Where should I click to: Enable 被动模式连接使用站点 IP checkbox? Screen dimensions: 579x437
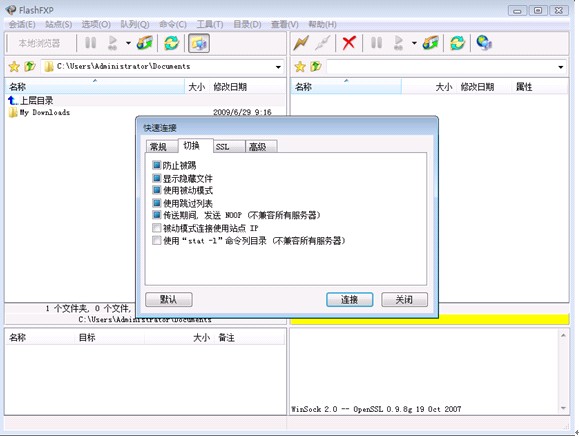(157, 228)
